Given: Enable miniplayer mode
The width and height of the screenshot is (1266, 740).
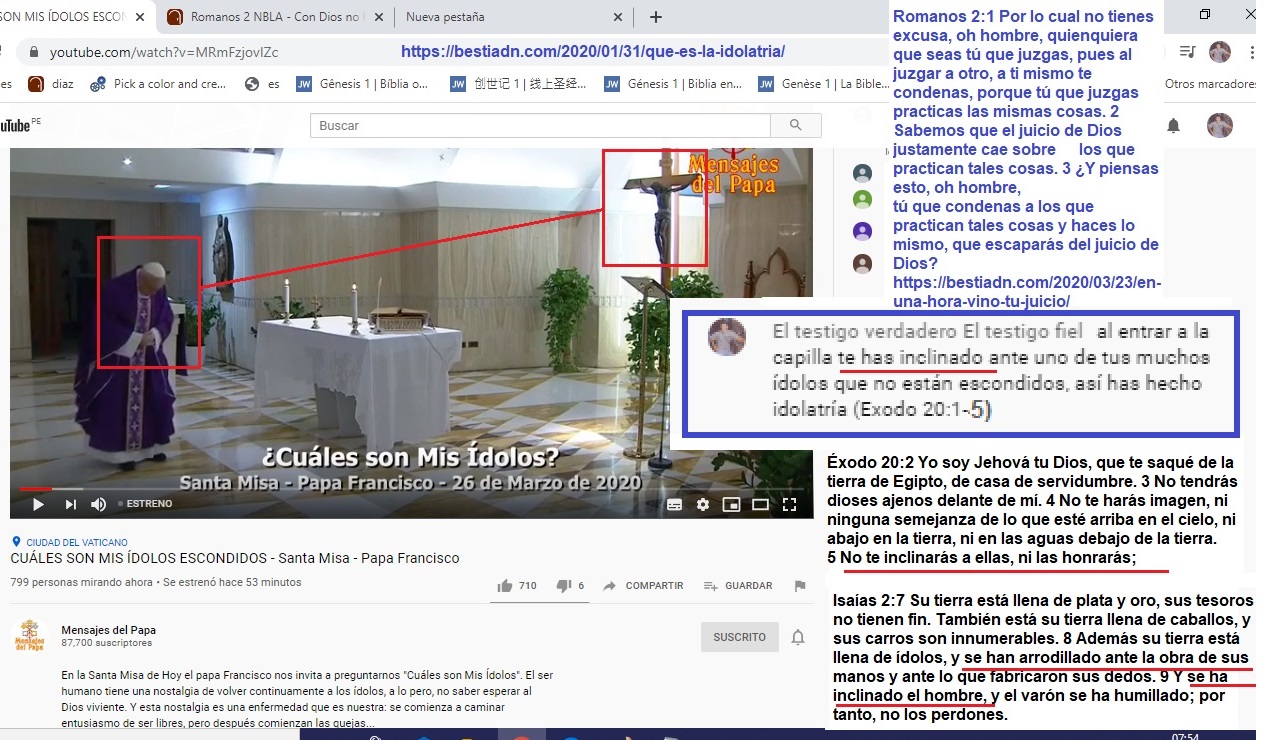Looking at the screenshot, I should (732, 504).
